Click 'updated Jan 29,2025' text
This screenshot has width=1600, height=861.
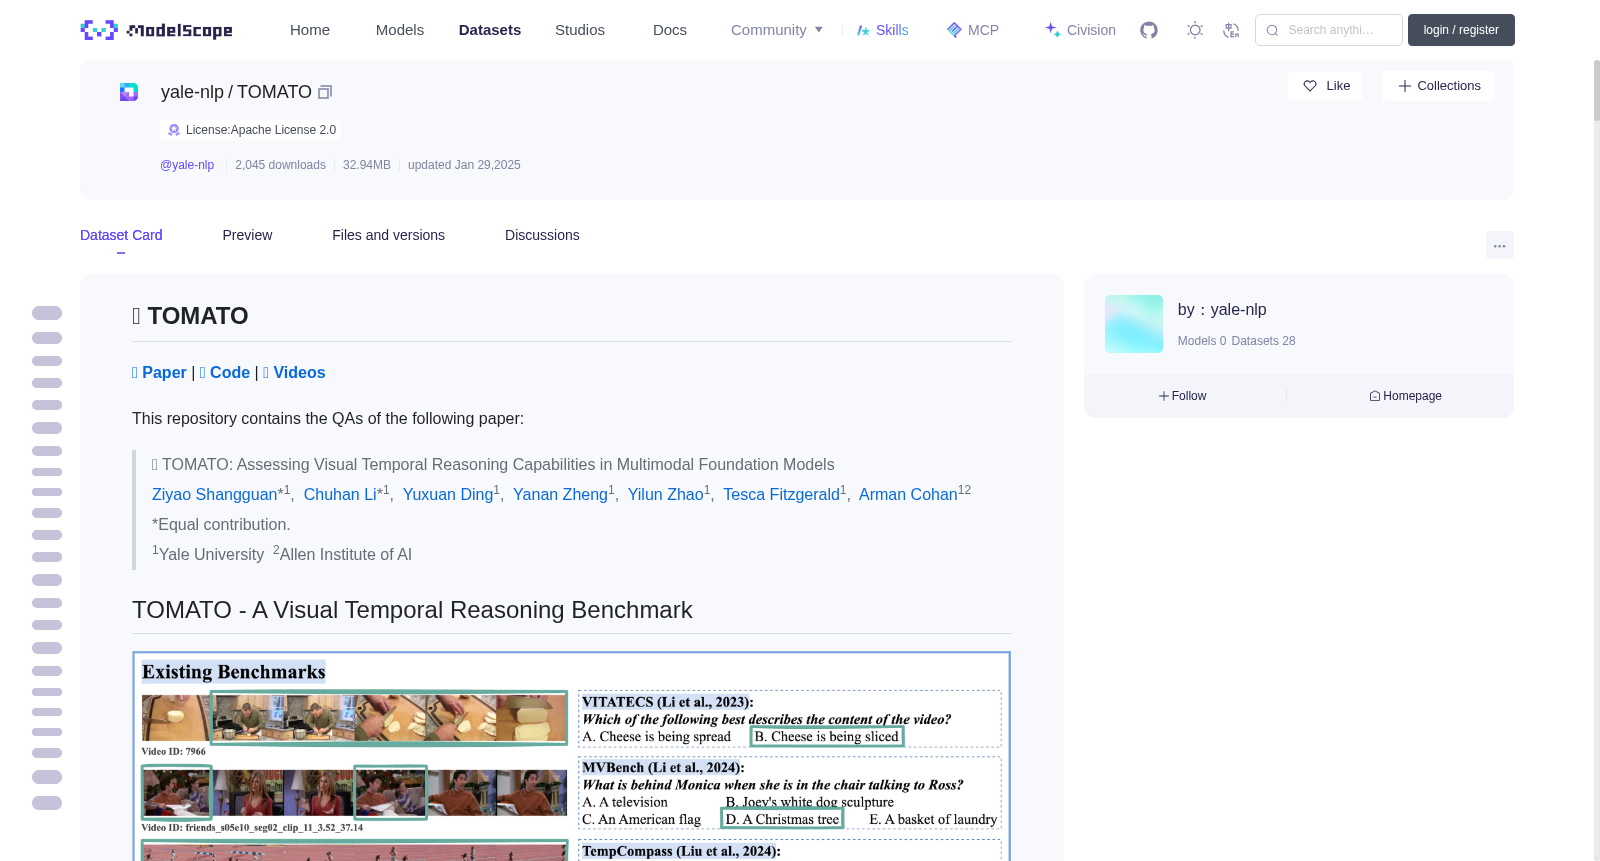click(464, 165)
